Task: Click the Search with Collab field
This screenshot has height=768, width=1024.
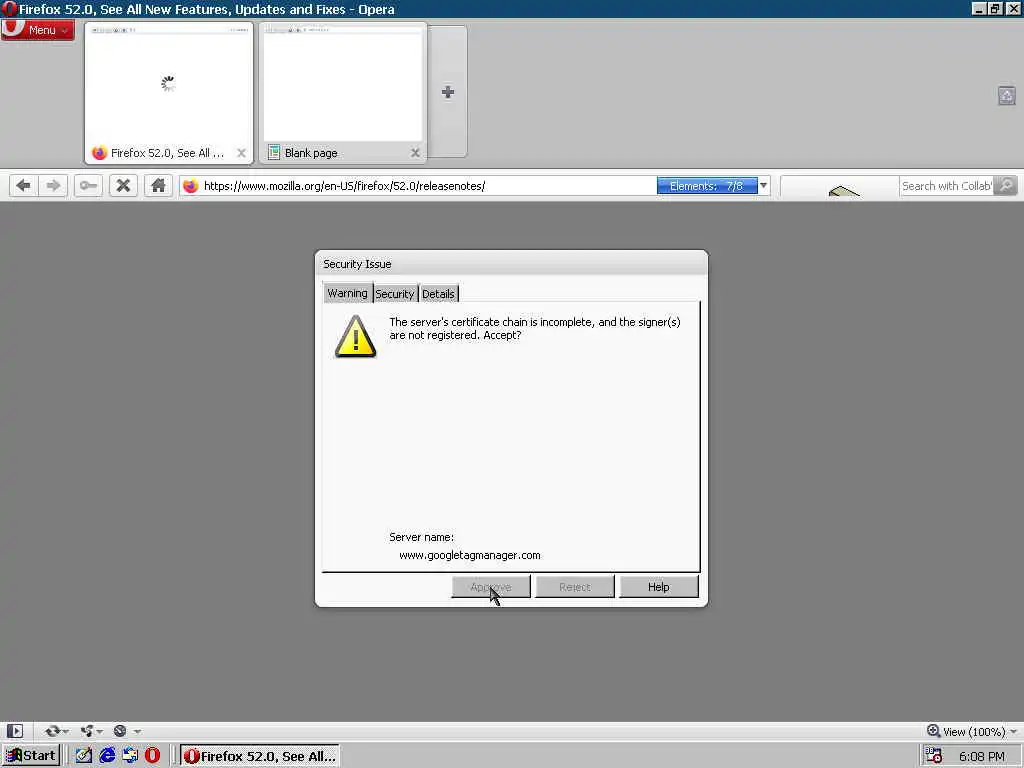Action: coord(946,186)
